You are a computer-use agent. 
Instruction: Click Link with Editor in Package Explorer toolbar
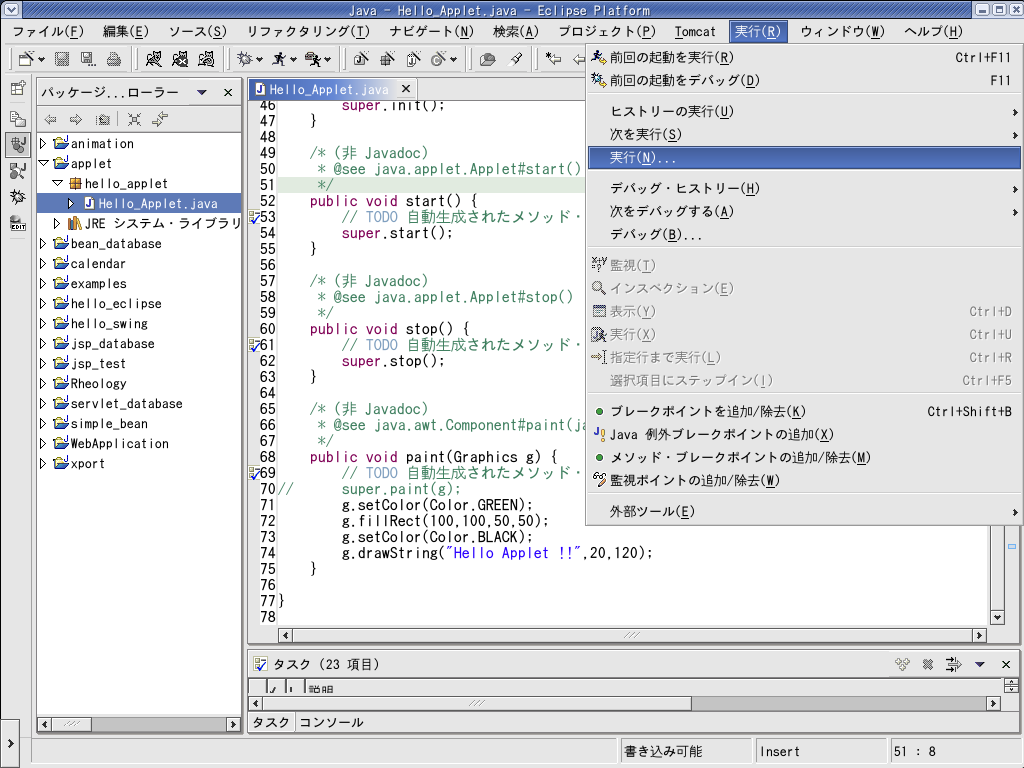[x=160, y=119]
